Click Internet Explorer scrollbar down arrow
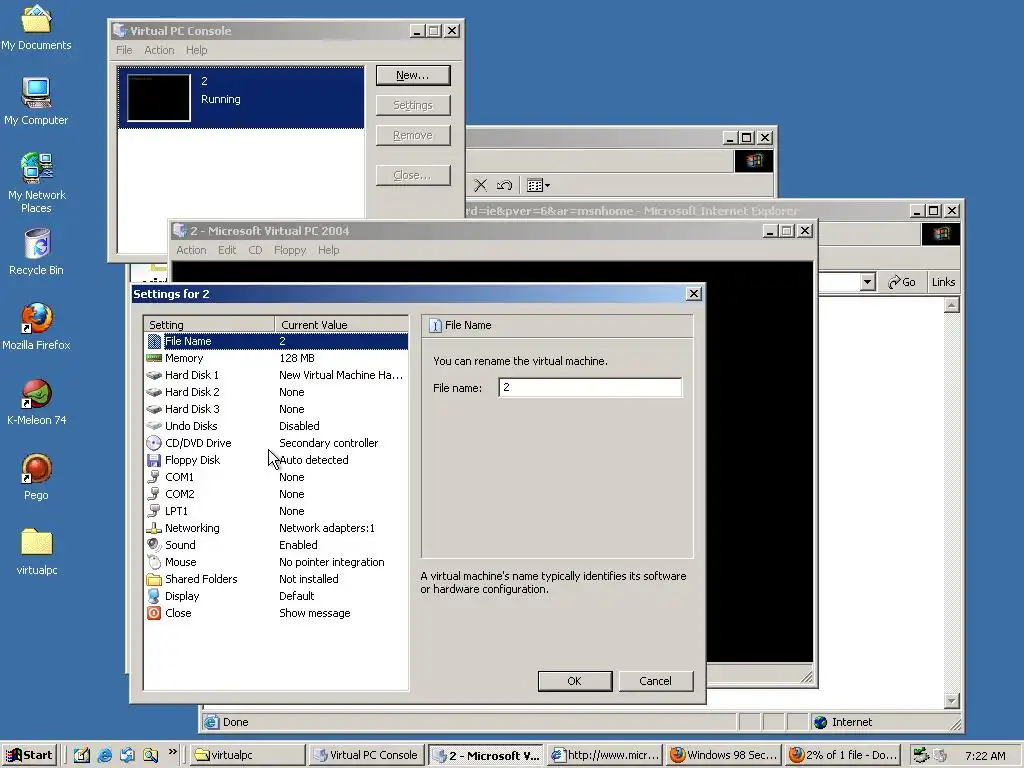 pyautogui.click(x=952, y=701)
